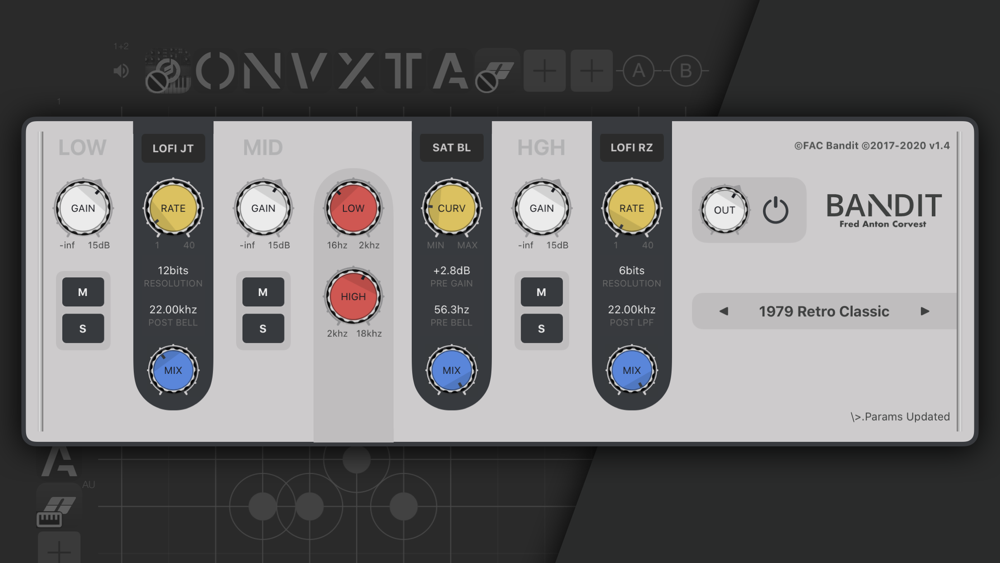Click LOFI RZ 22.00khz post LPF value
Screen dimensions: 1000x563
[631, 309]
